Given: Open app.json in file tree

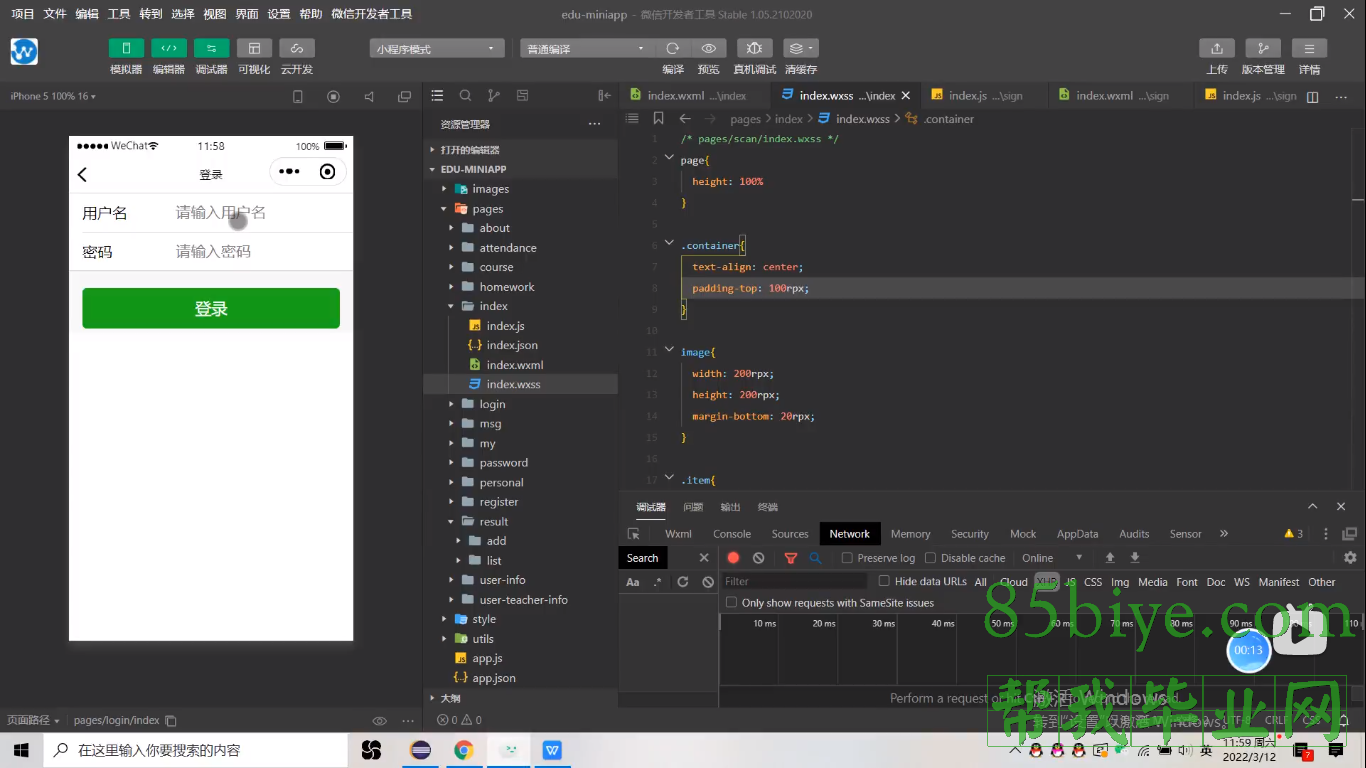Looking at the screenshot, I should (494, 678).
